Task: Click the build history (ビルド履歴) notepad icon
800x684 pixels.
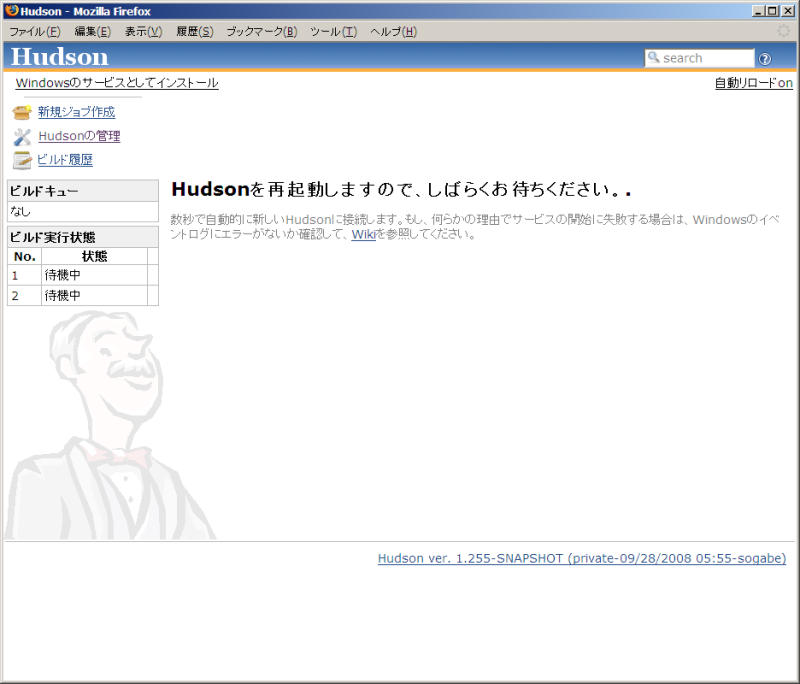Action: [22, 160]
